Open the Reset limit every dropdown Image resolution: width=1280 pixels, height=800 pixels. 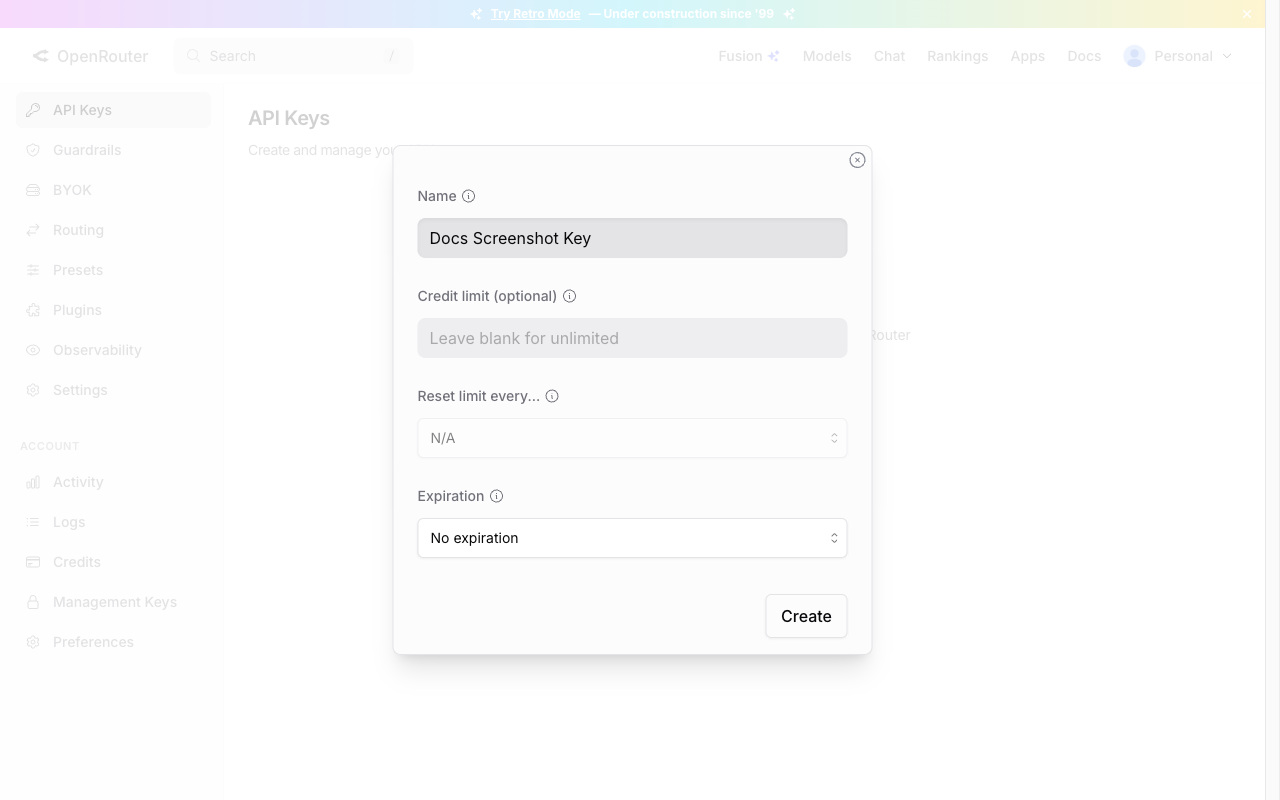click(x=632, y=438)
